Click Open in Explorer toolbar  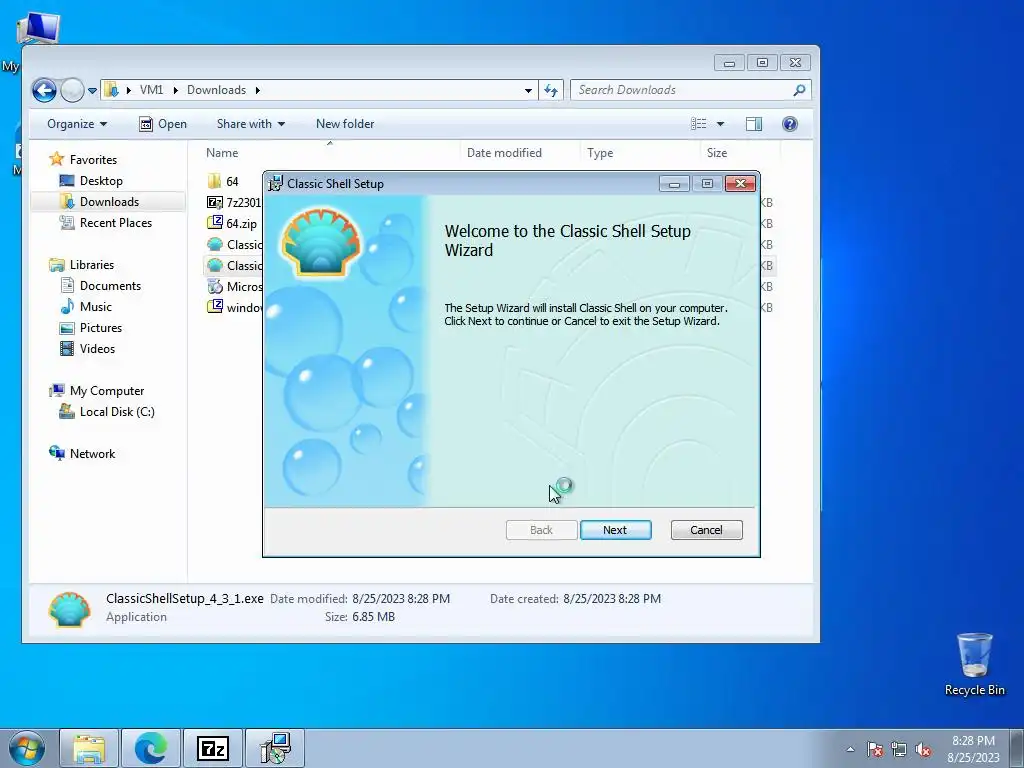click(163, 123)
